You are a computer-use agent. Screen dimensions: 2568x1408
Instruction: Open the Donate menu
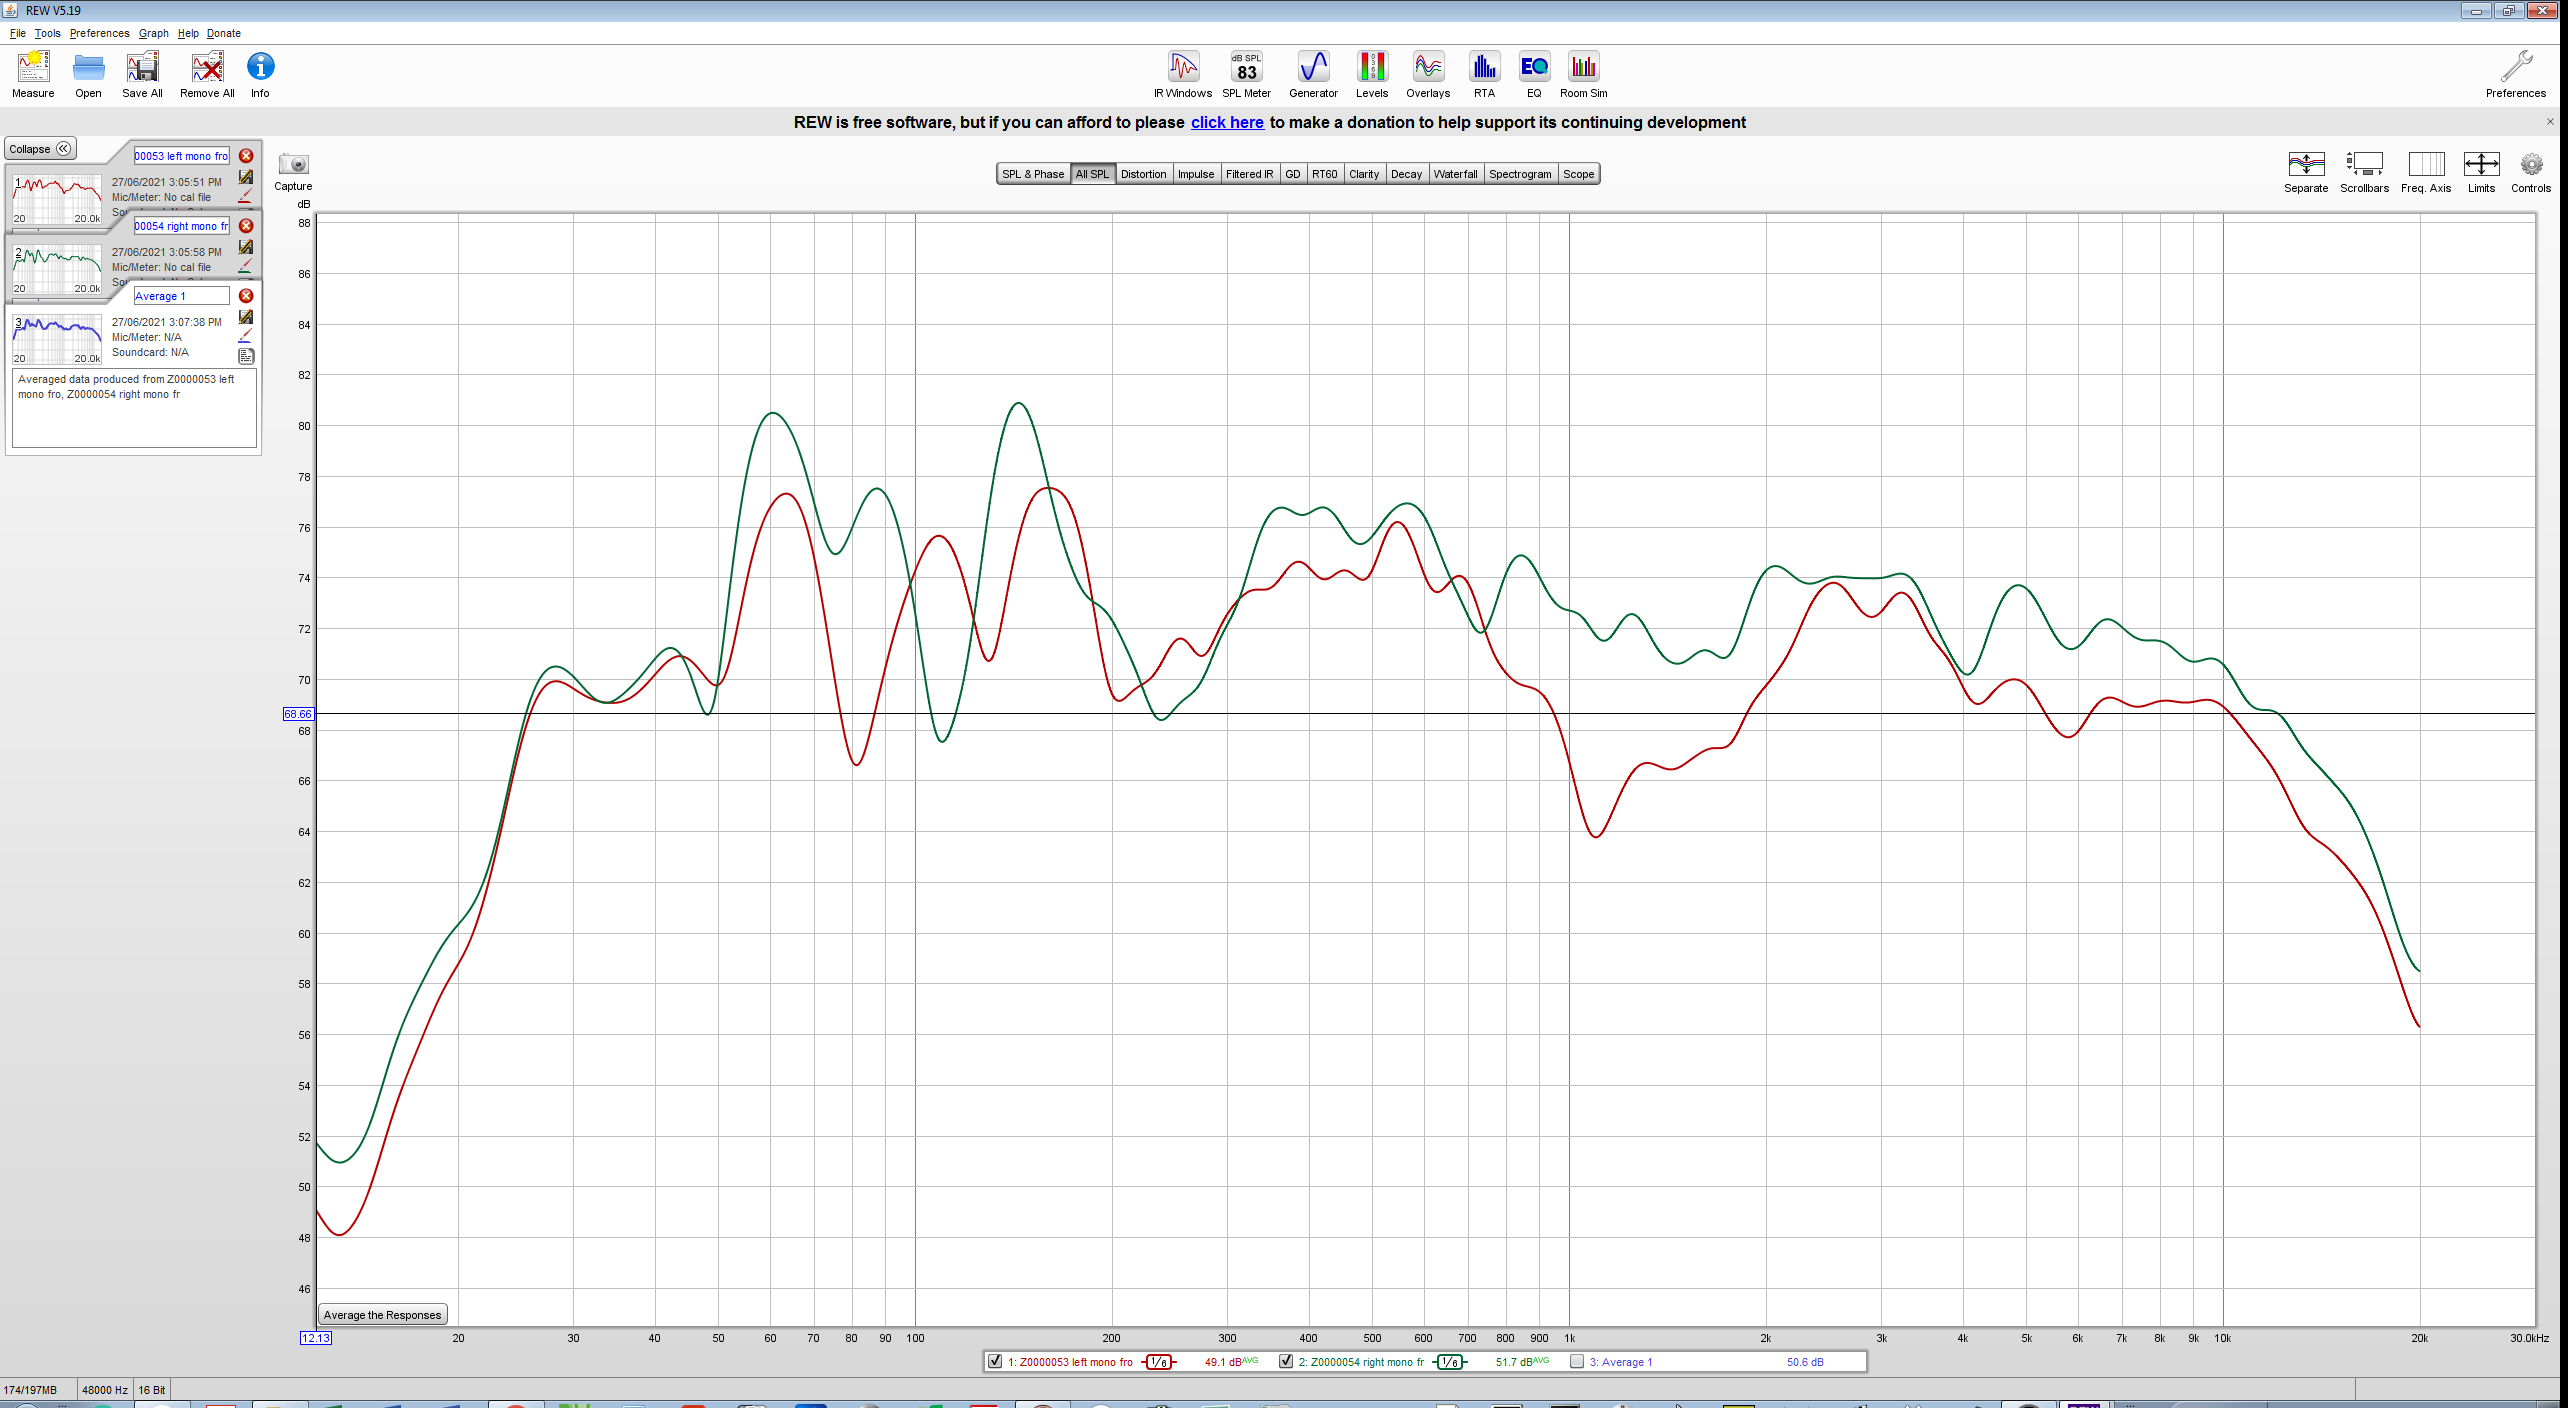(224, 33)
